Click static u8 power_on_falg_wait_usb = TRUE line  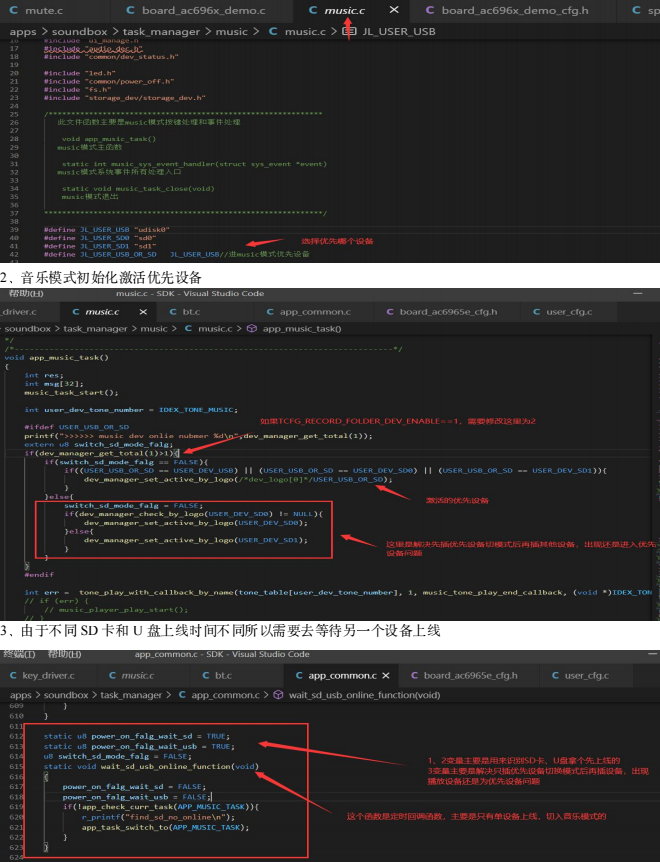click(x=139, y=746)
